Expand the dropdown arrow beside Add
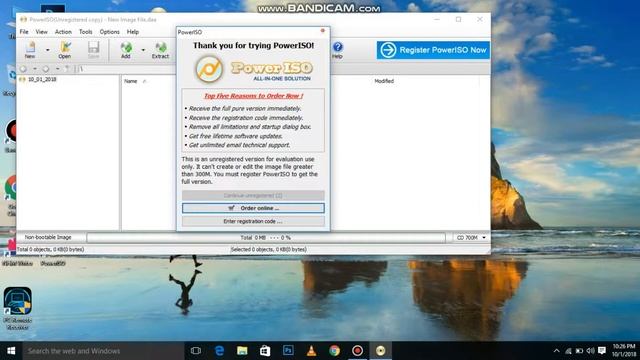The image size is (640, 360). (x=143, y=50)
